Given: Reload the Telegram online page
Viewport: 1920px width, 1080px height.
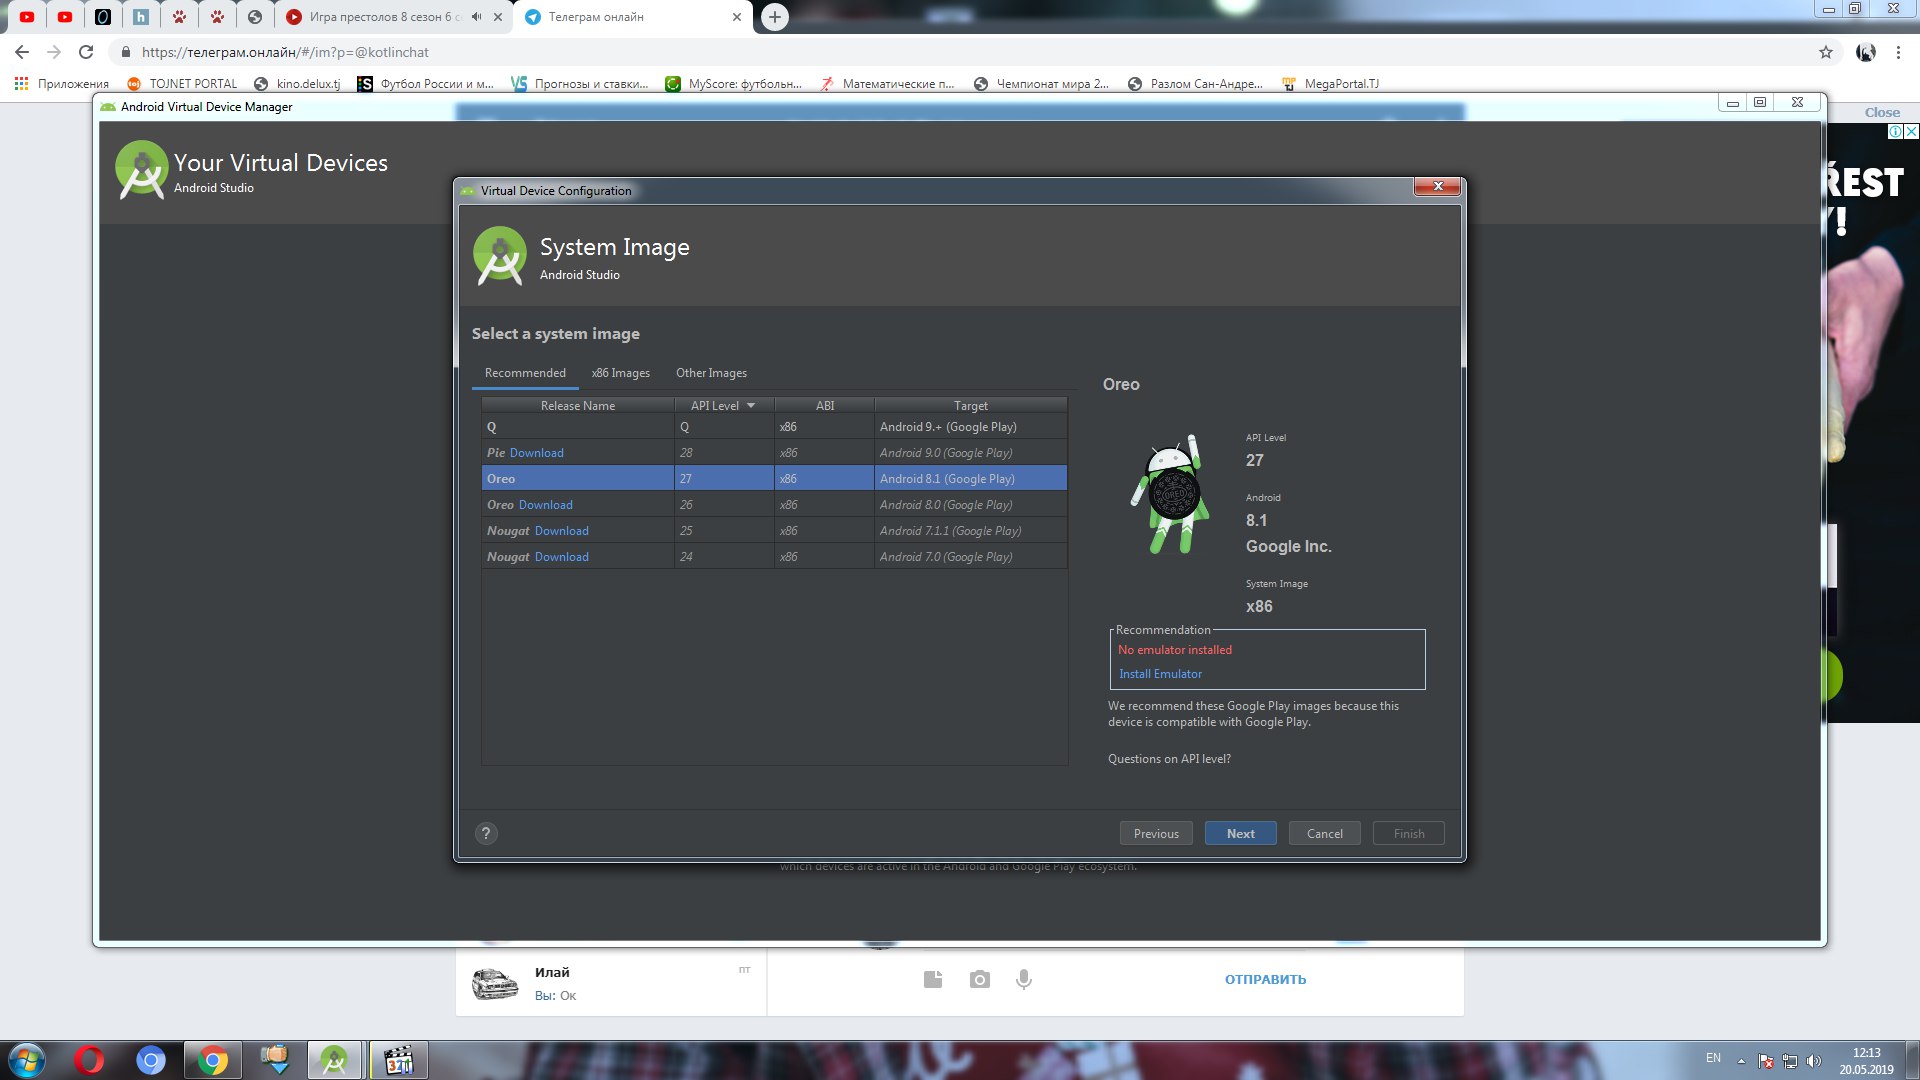Looking at the screenshot, I should pyautogui.click(x=86, y=52).
